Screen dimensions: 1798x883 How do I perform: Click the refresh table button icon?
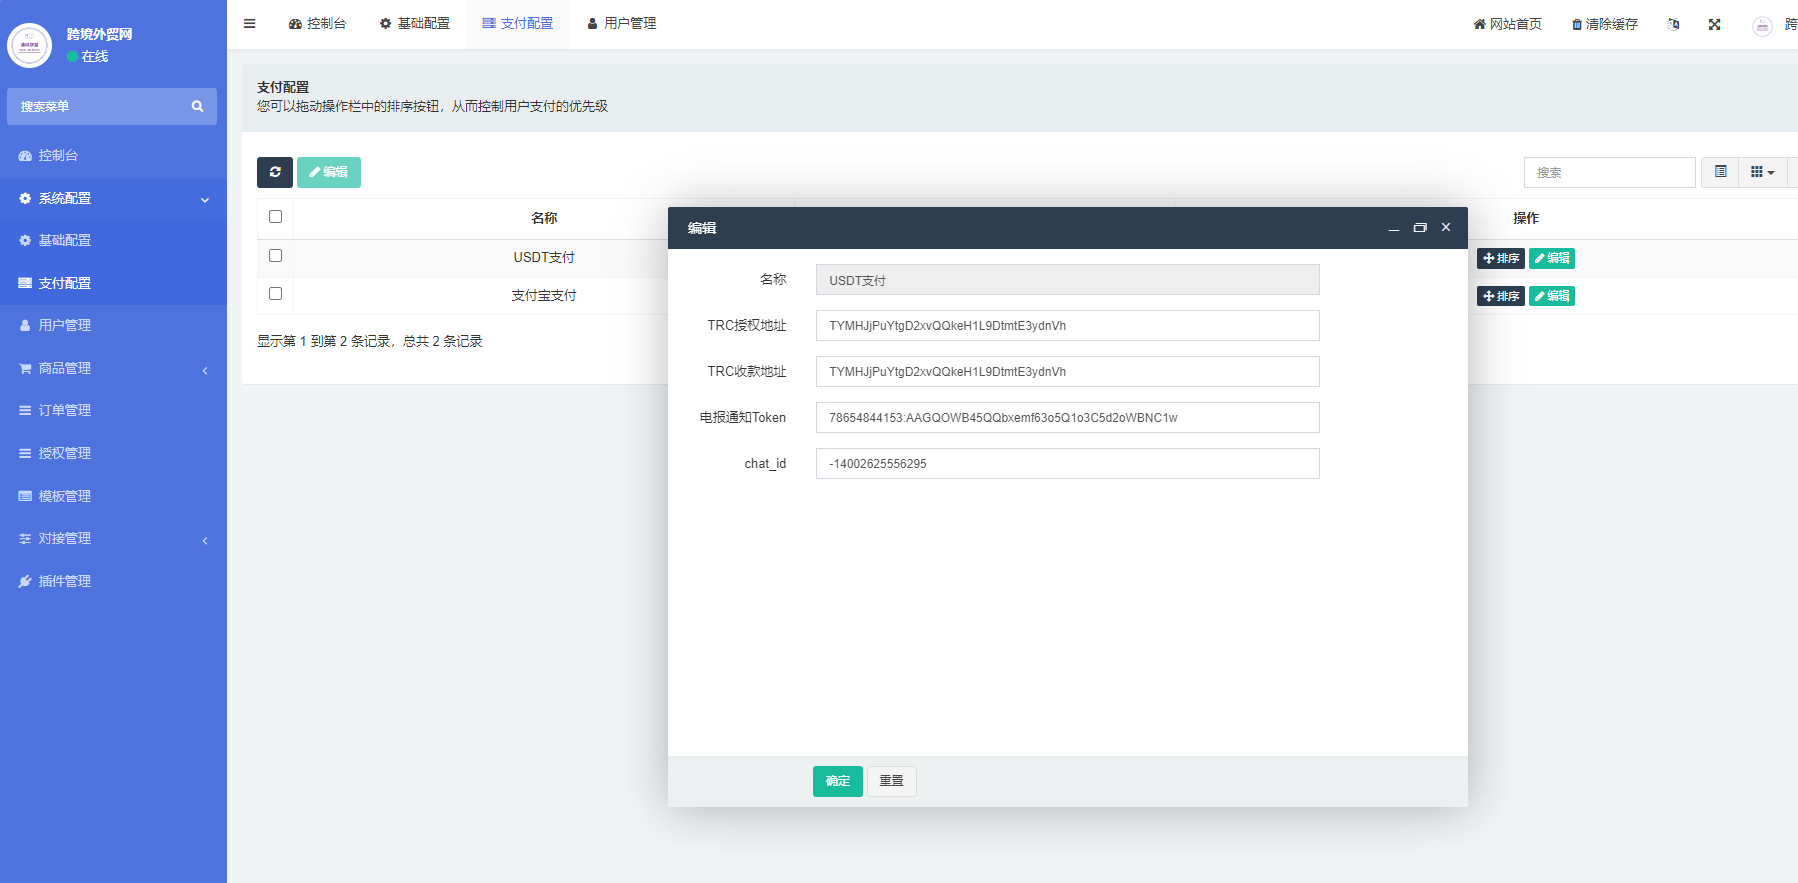coord(275,172)
